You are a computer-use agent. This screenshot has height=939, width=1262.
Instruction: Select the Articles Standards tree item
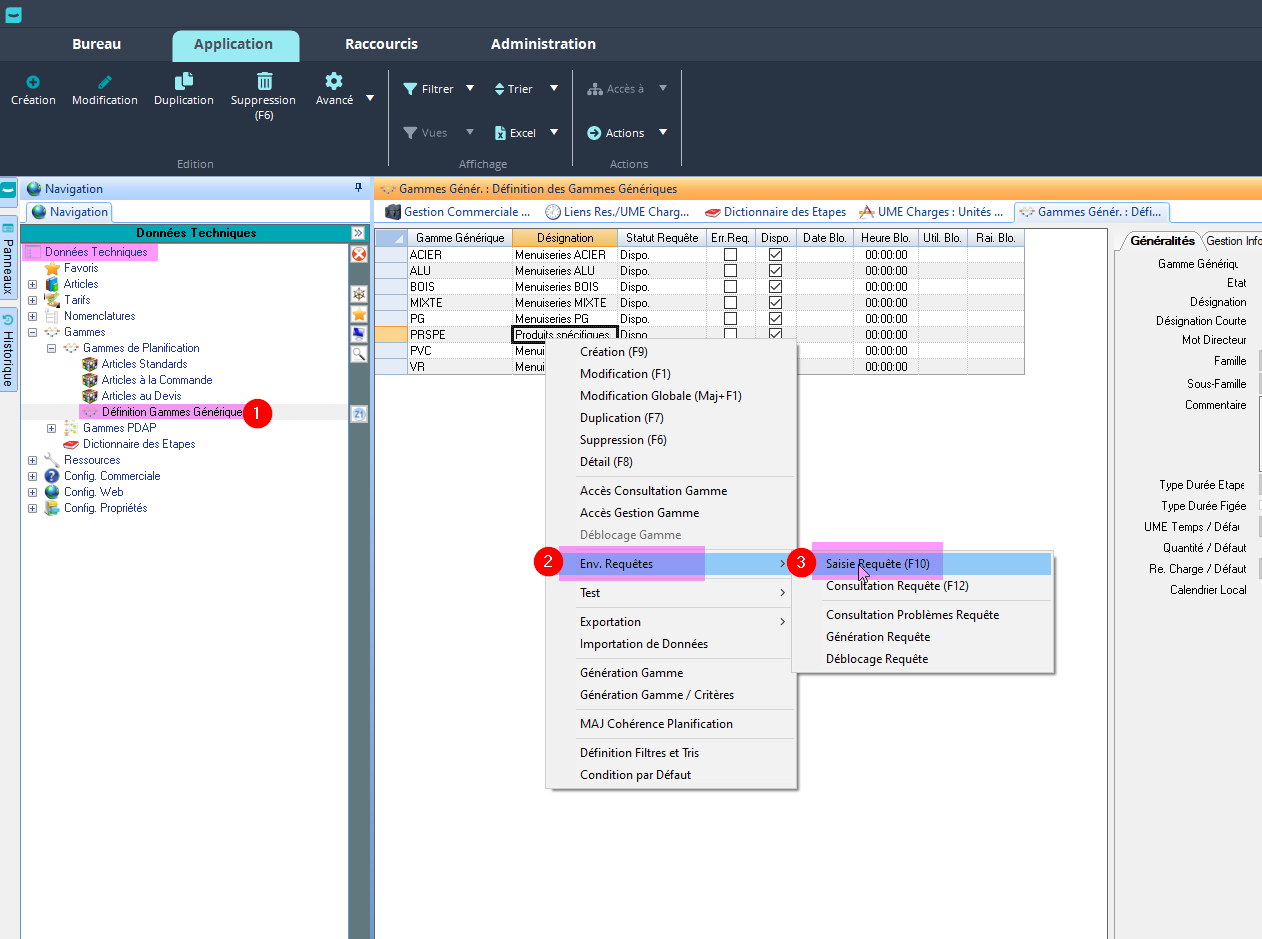(144, 364)
